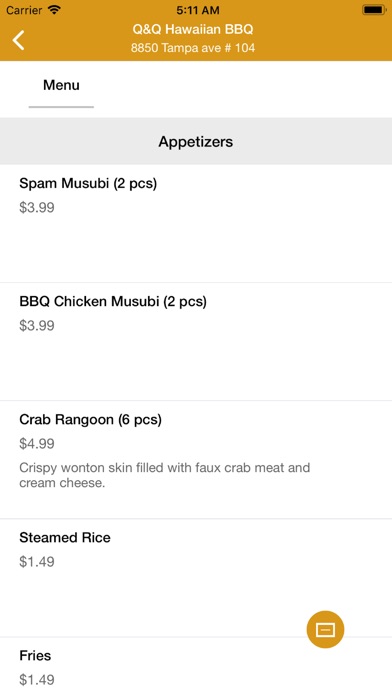Viewport: 392px width, 696px height.
Task: Select Crab Rangoon (6 pcs) item
Action: pyautogui.click(x=196, y=460)
